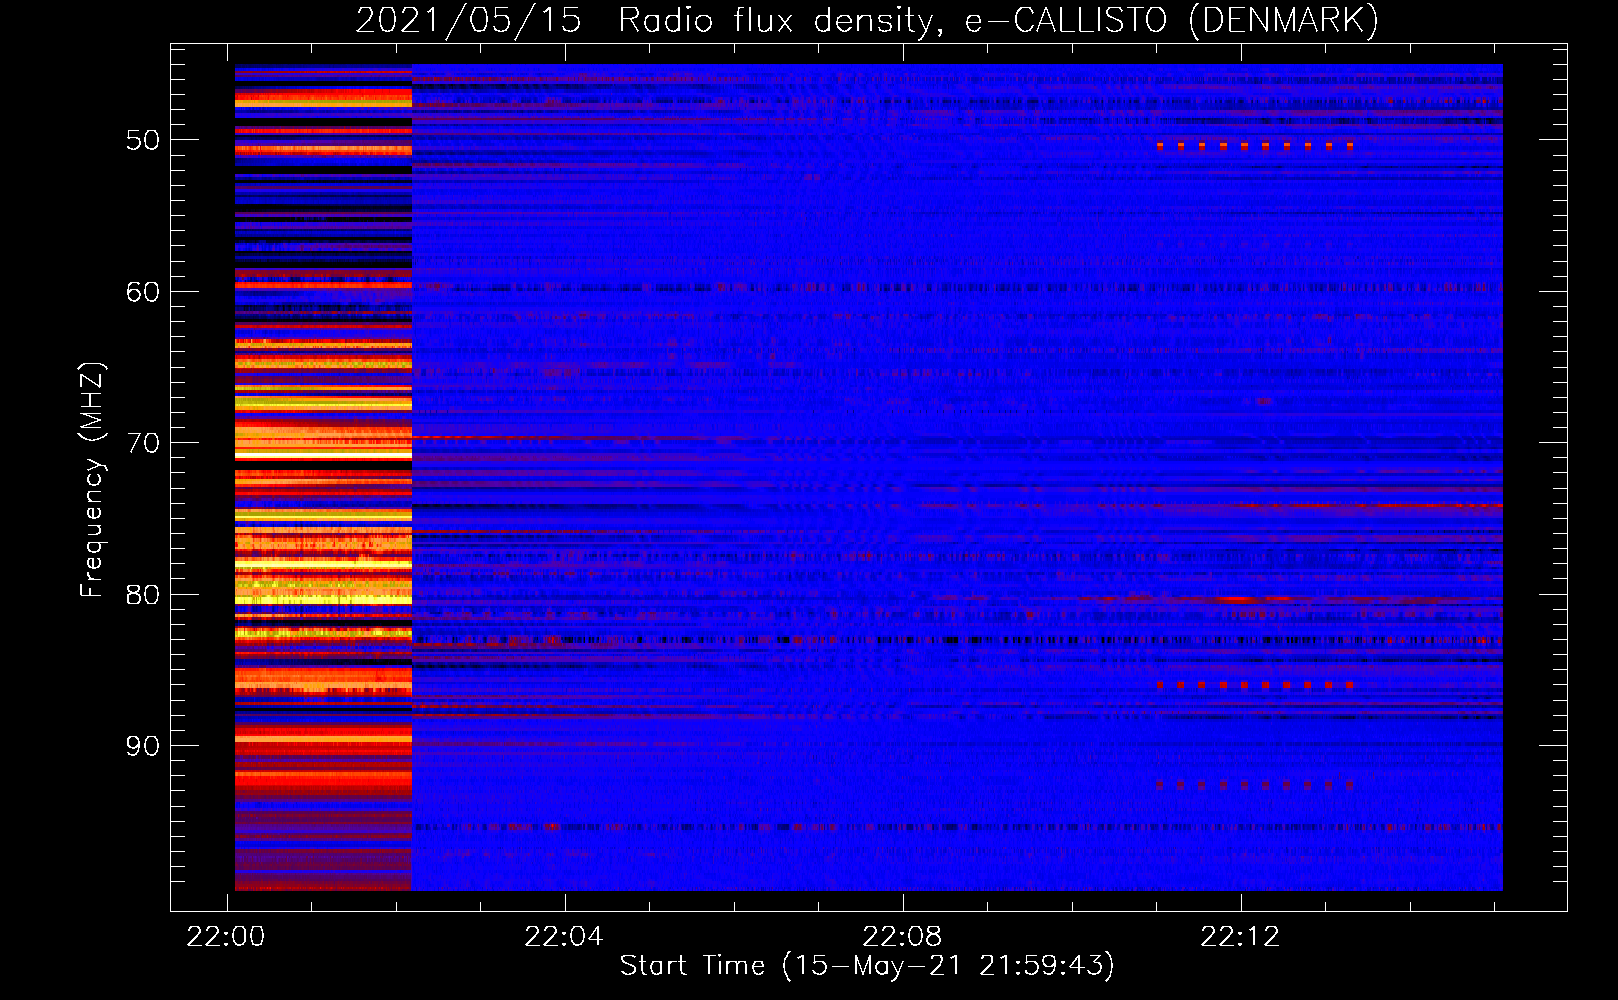The image size is (1618, 1000).
Task: Click the 80 frequency axis label
Action: [143, 595]
